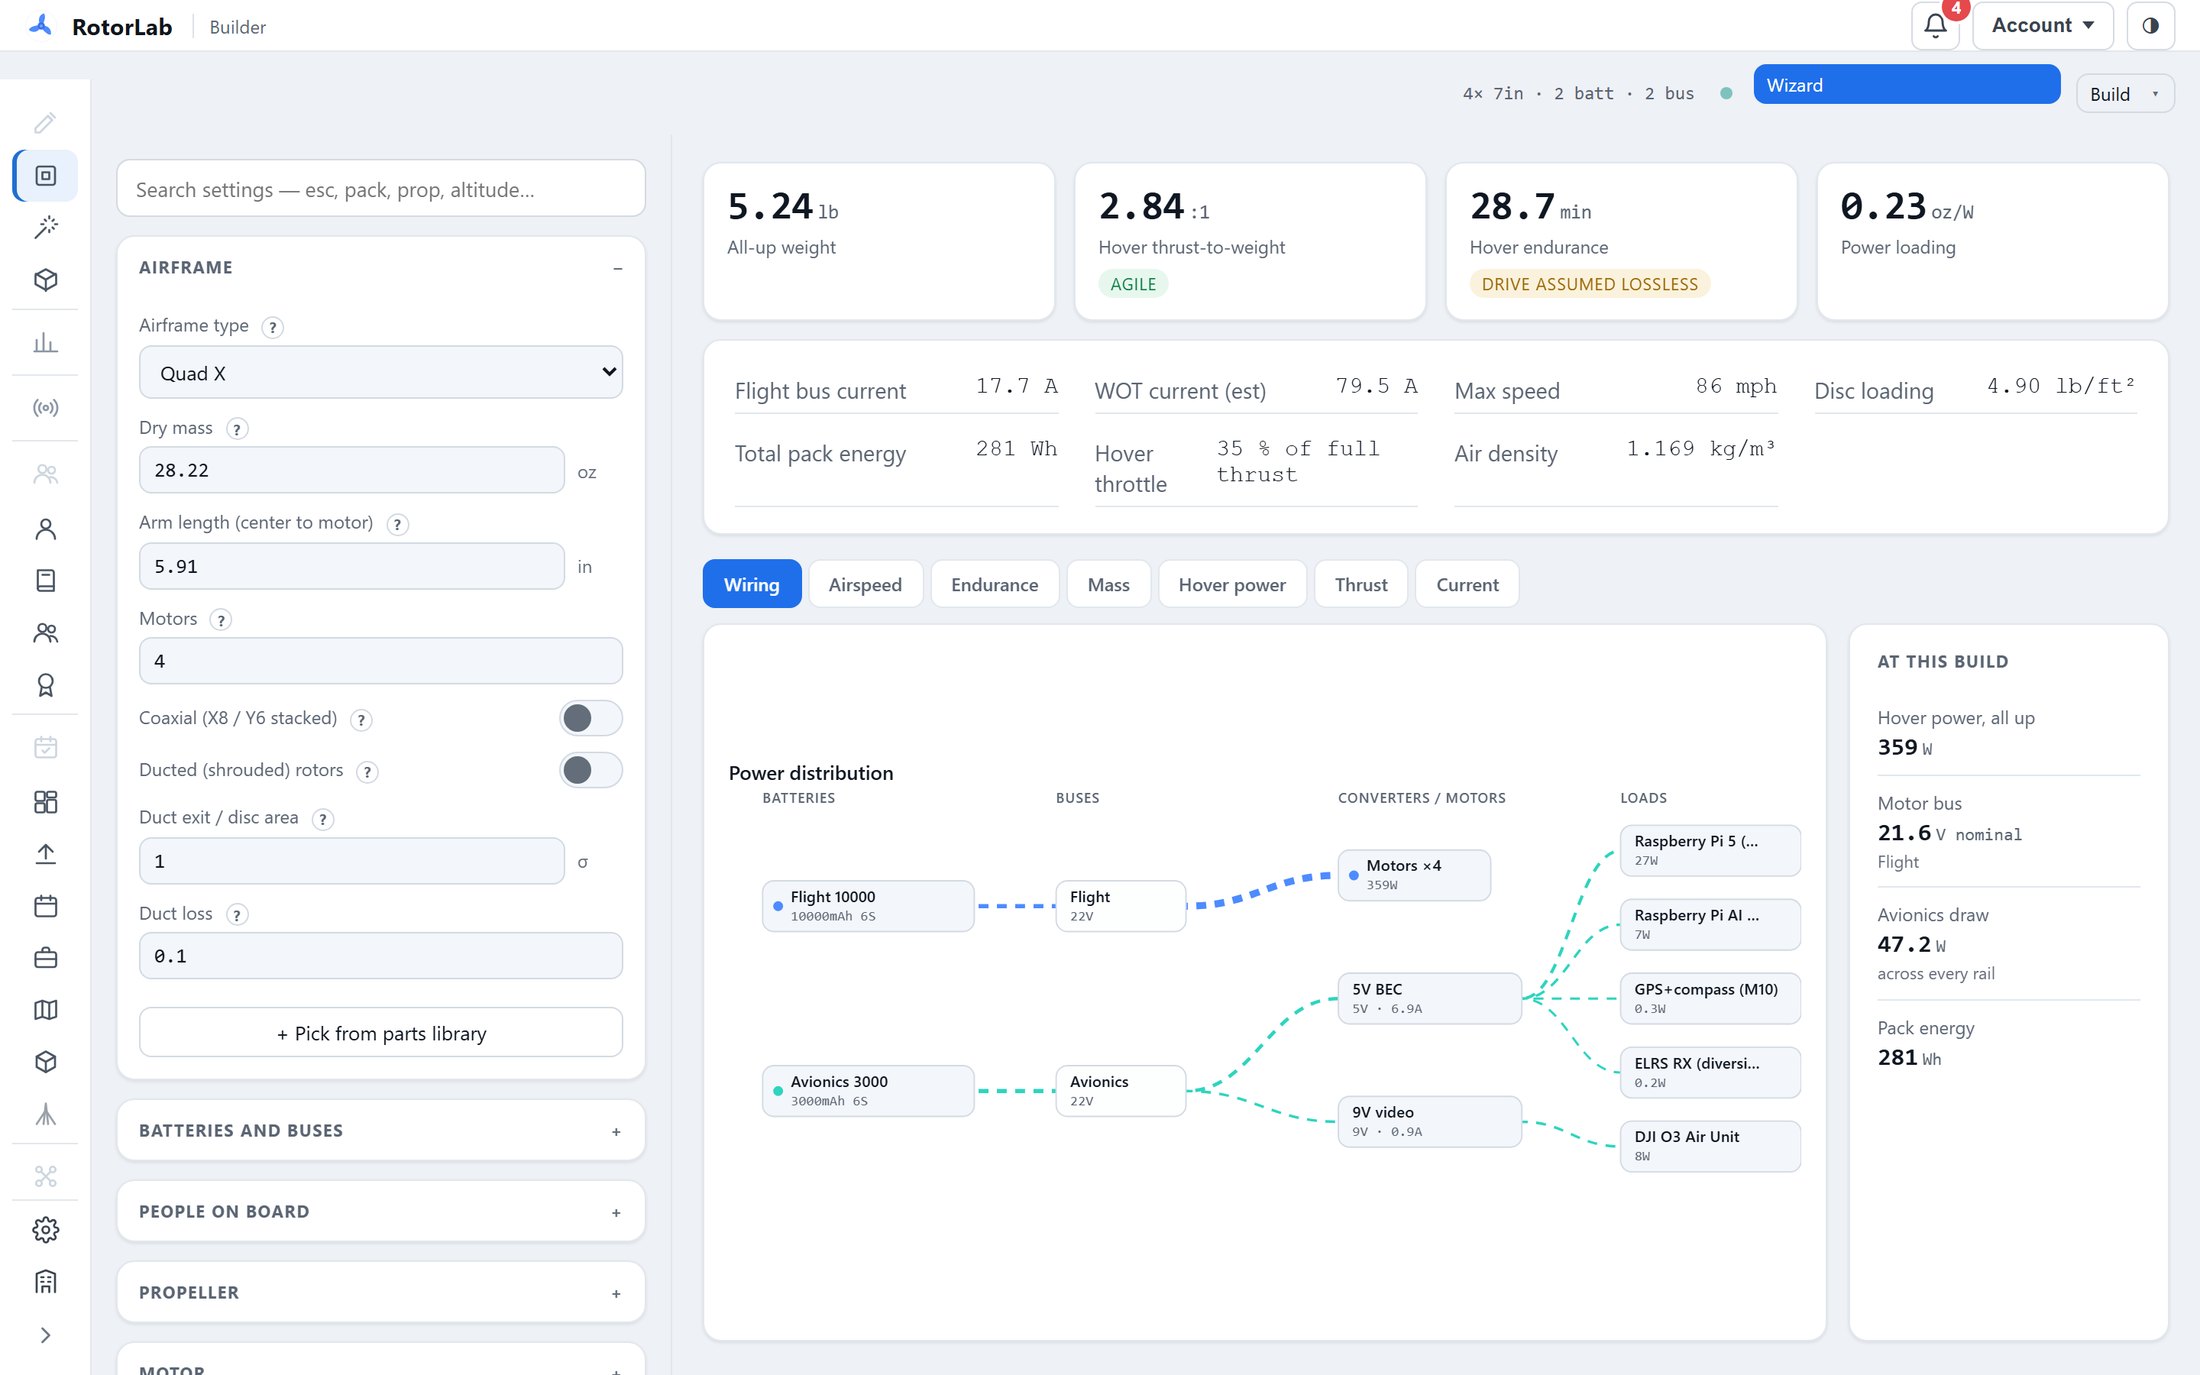Open notifications bell icon
The height and width of the screenshot is (1375, 2200).
(x=1935, y=26)
